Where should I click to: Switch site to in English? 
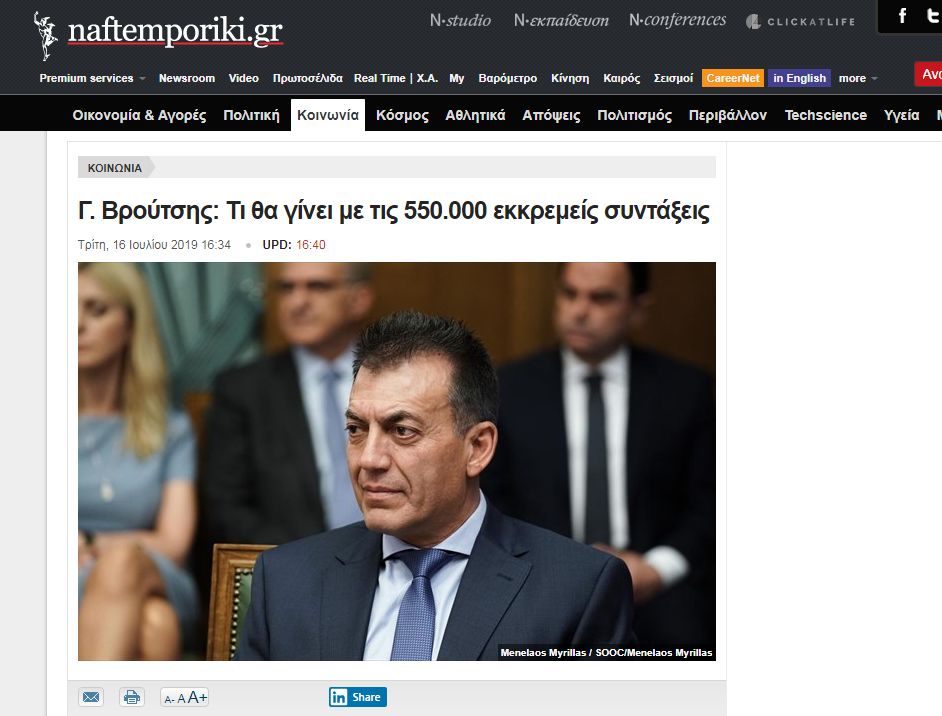pos(799,78)
